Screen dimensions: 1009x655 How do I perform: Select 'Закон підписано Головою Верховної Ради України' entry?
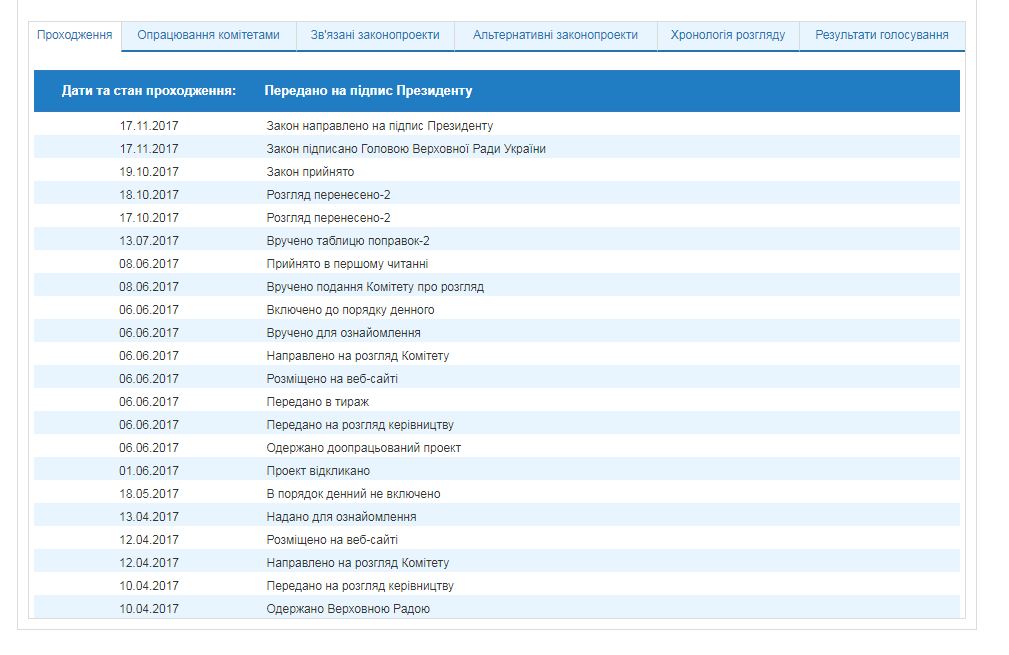click(405, 149)
